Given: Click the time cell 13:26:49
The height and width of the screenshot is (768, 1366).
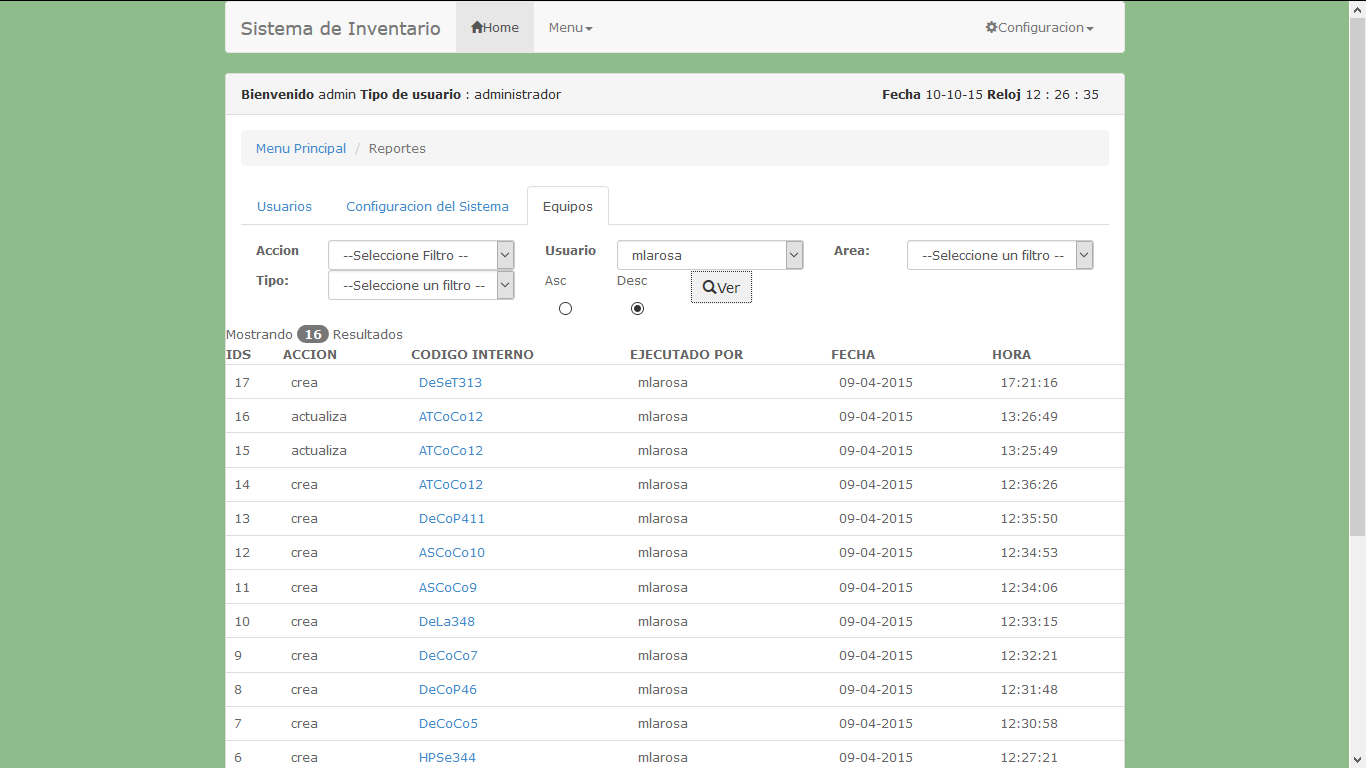Looking at the screenshot, I should click(1029, 416).
